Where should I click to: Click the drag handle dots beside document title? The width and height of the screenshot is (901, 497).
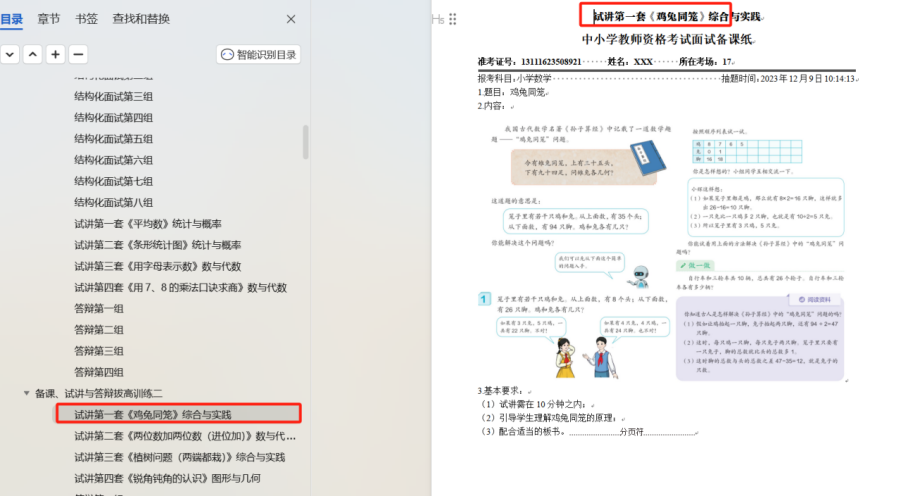point(453,19)
